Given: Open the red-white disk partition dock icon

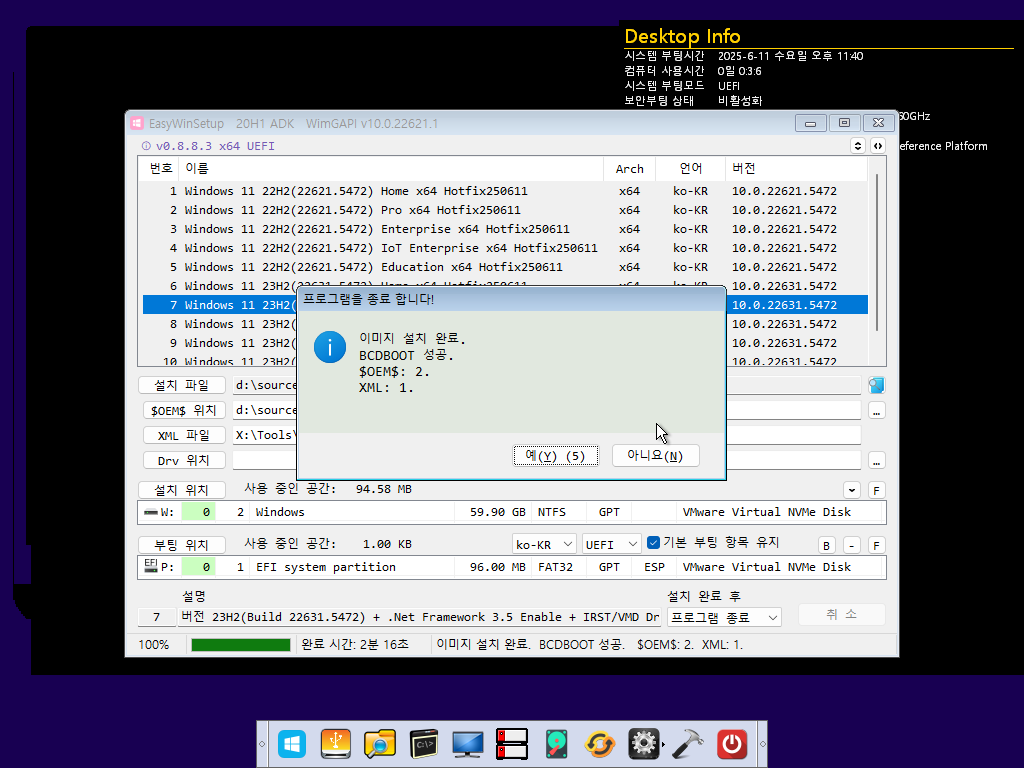Looking at the screenshot, I should (512, 744).
